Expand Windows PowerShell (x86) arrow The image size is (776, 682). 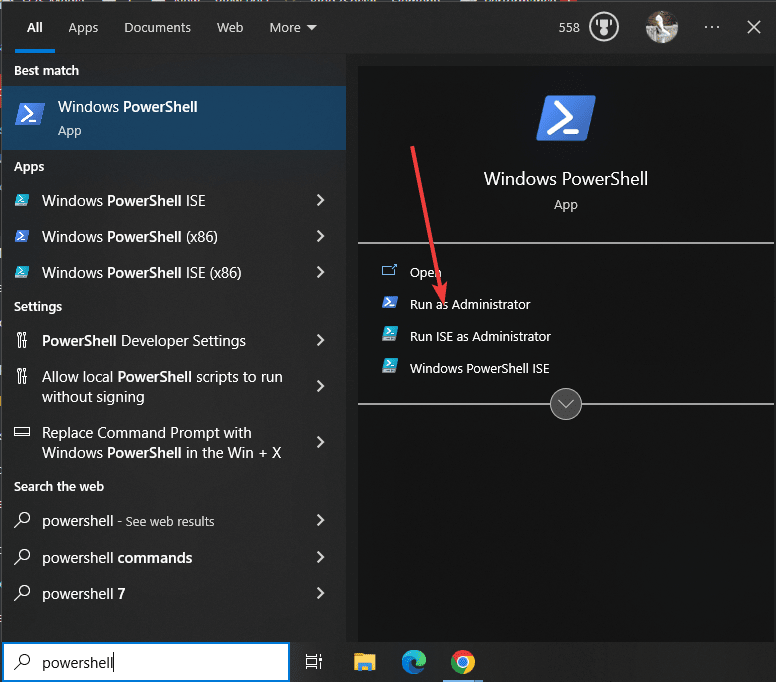click(x=320, y=236)
